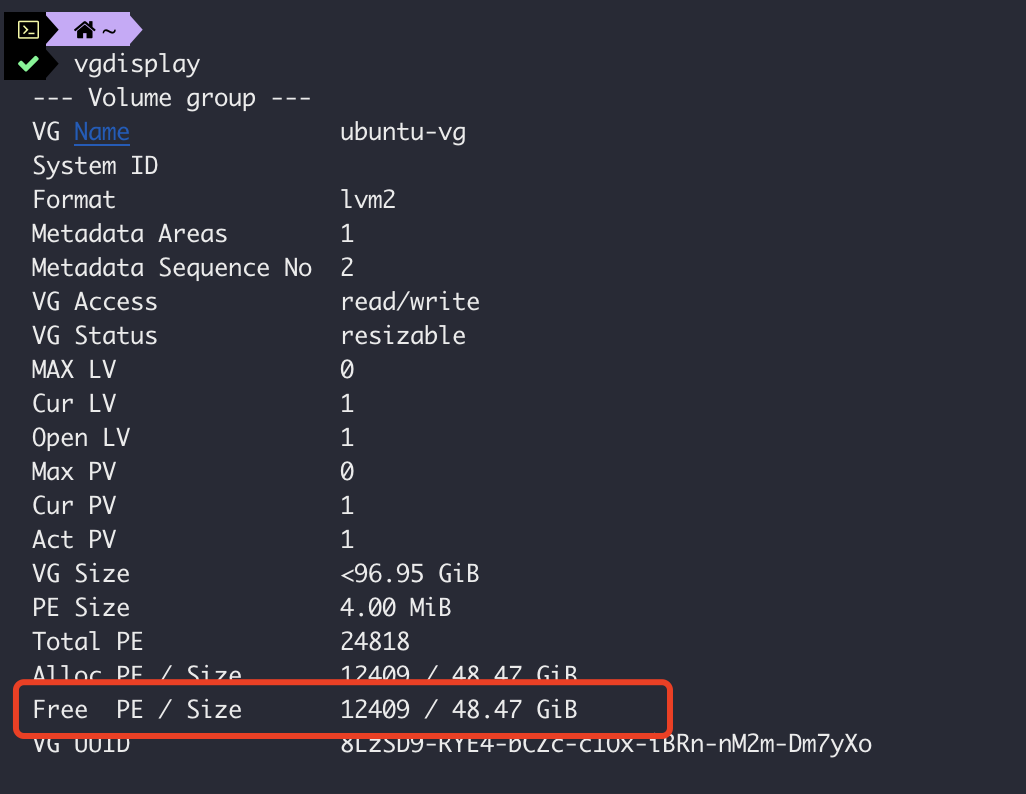Click the resizable status value
Image resolution: width=1026 pixels, height=794 pixels.
pyautogui.click(x=403, y=336)
